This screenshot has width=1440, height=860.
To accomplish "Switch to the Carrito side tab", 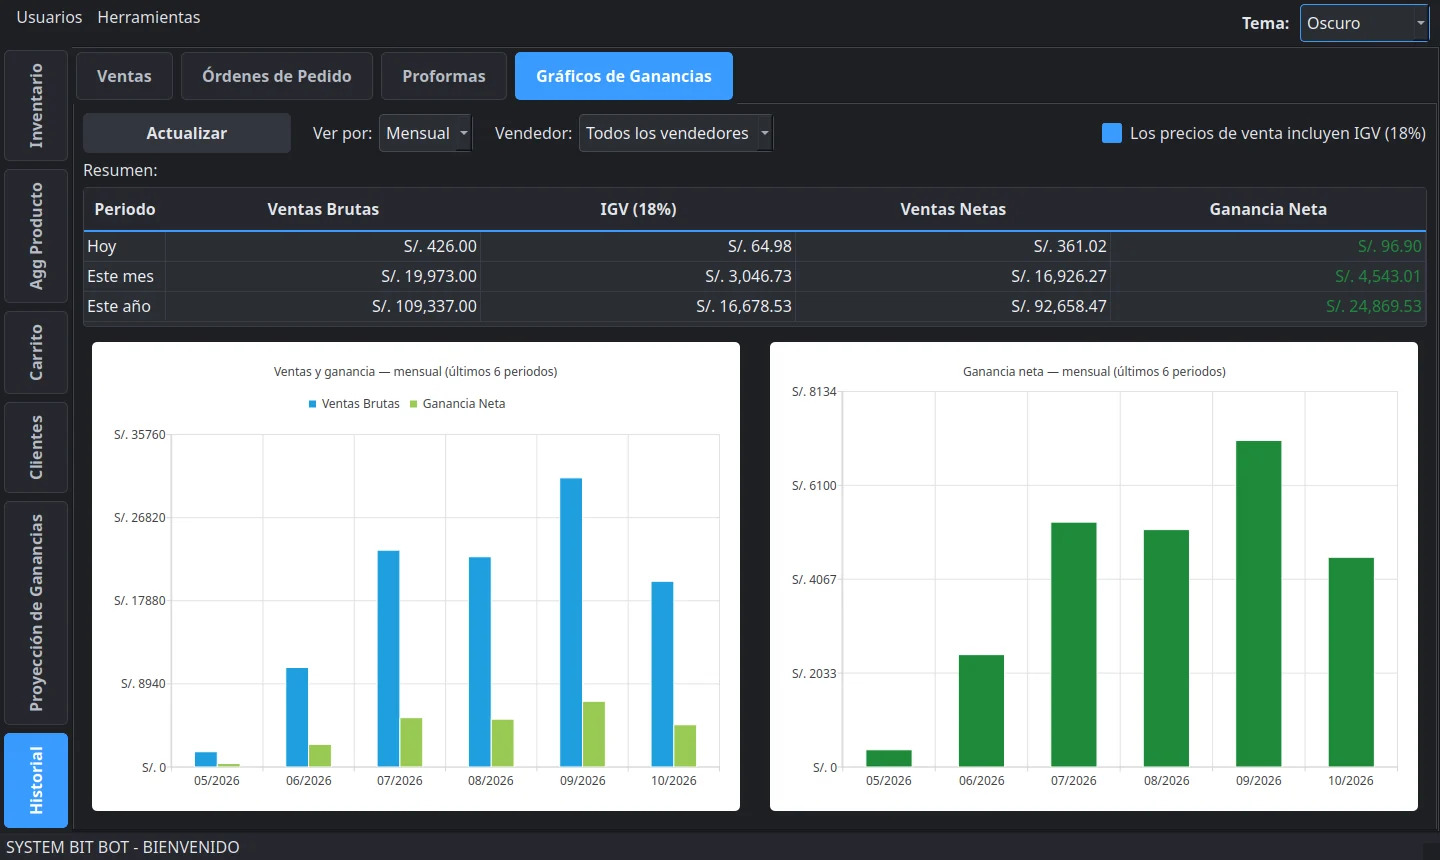I will (x=36, y=352).
